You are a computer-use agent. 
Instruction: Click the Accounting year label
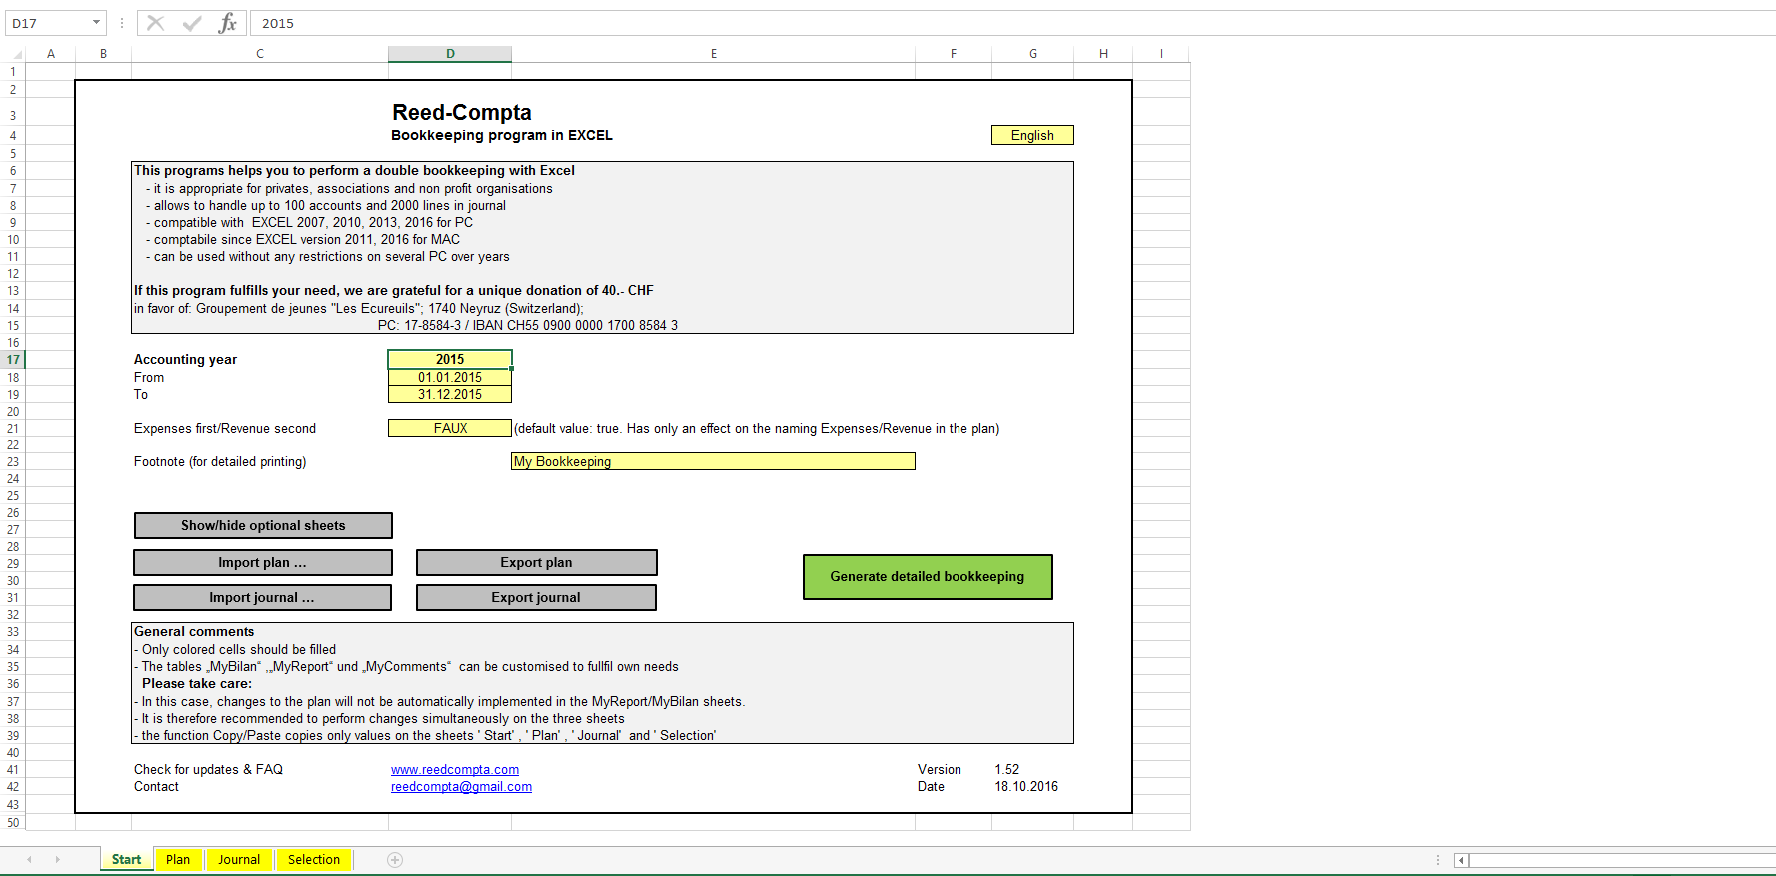[x=186, y=360]
